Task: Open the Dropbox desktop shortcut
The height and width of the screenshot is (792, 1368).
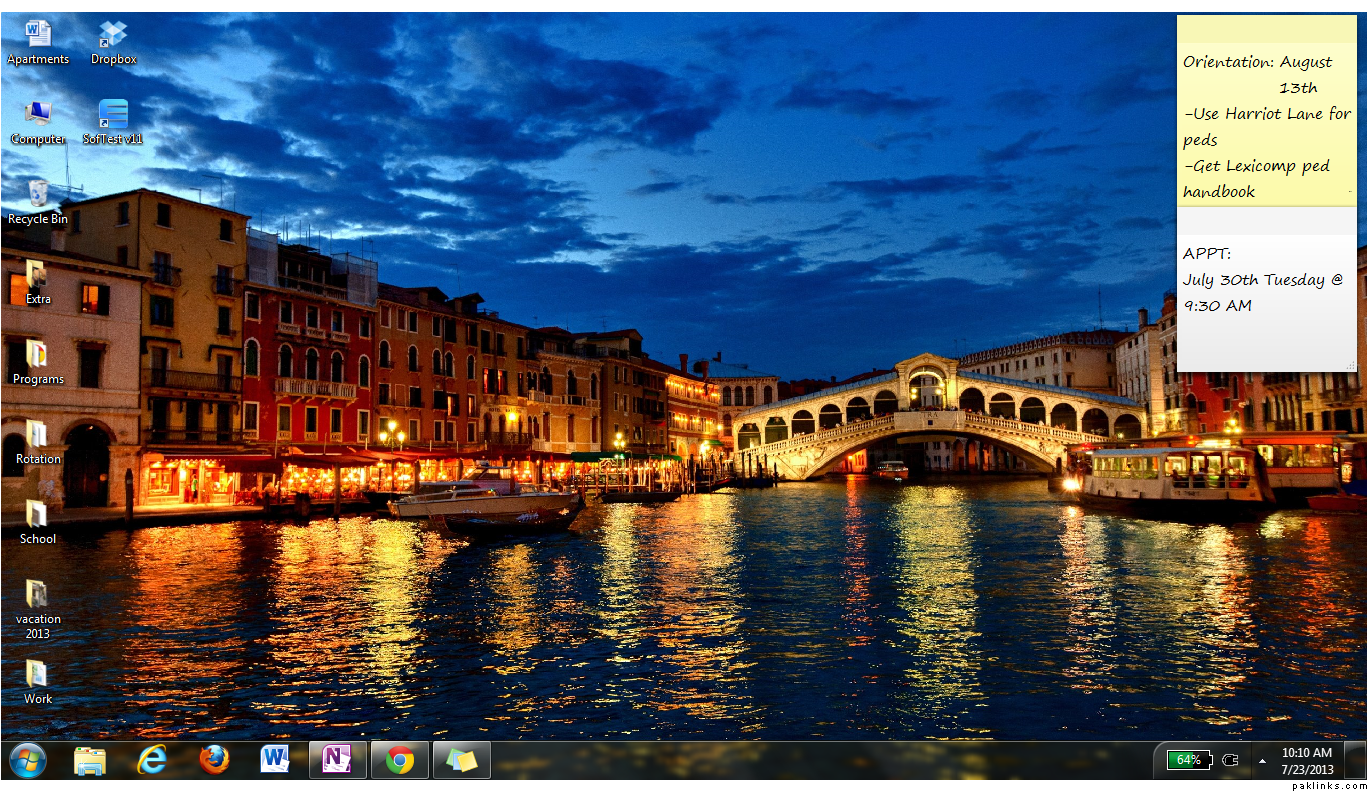Action: click(113, 38)
